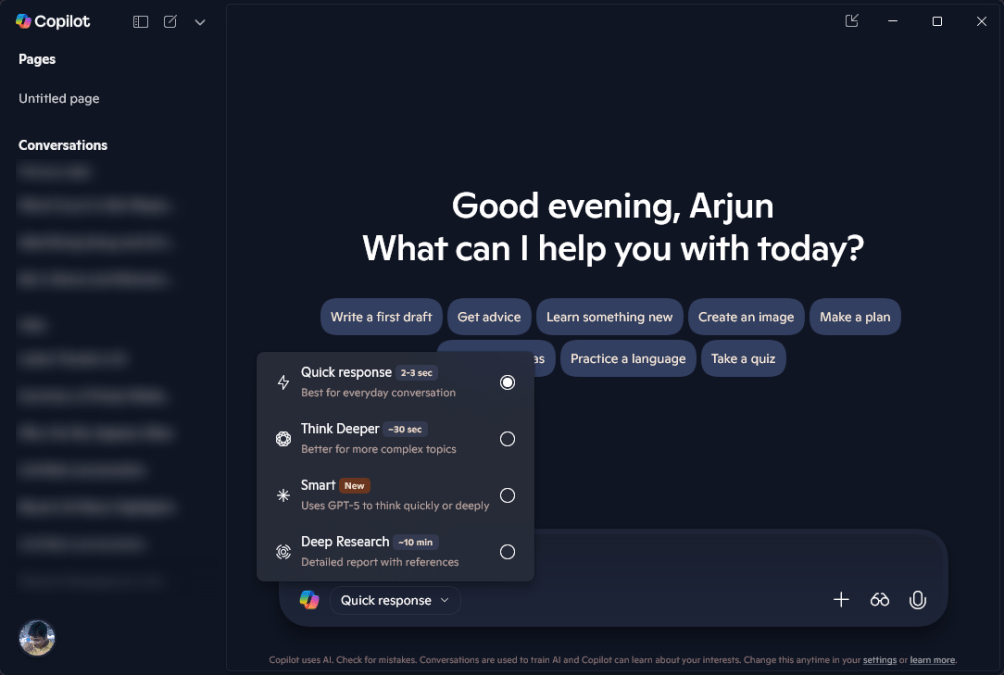Select Smart mode using GPT-5

[507, 495]
